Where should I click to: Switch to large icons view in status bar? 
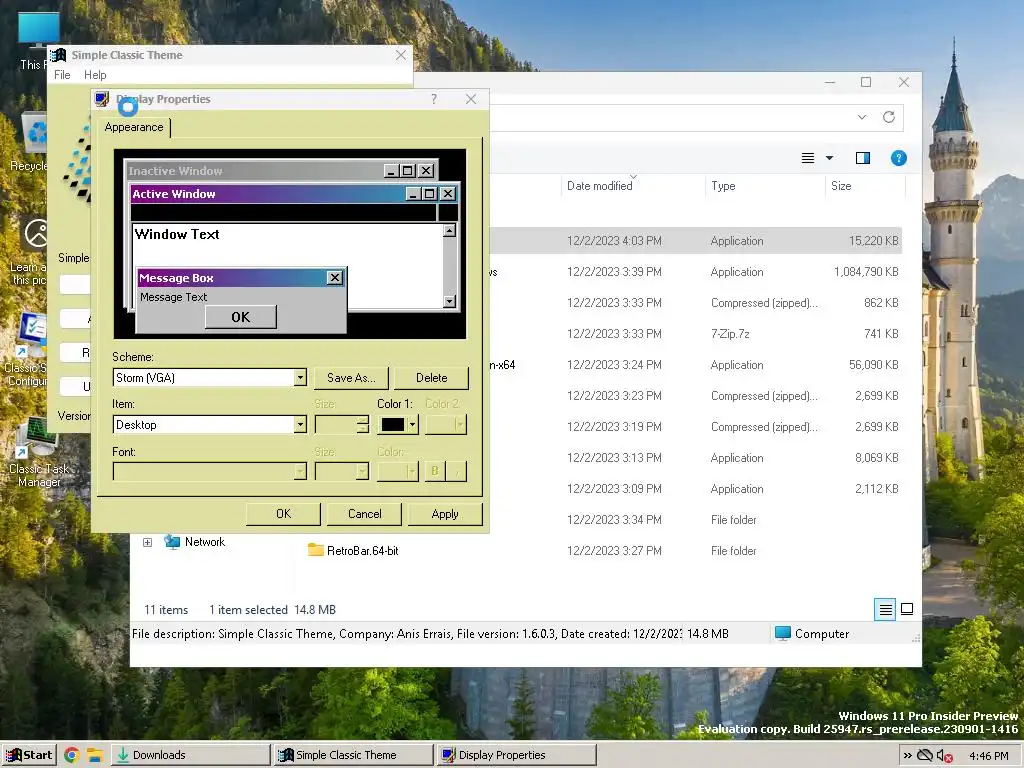pyautogui.click(x=907, y=609)
